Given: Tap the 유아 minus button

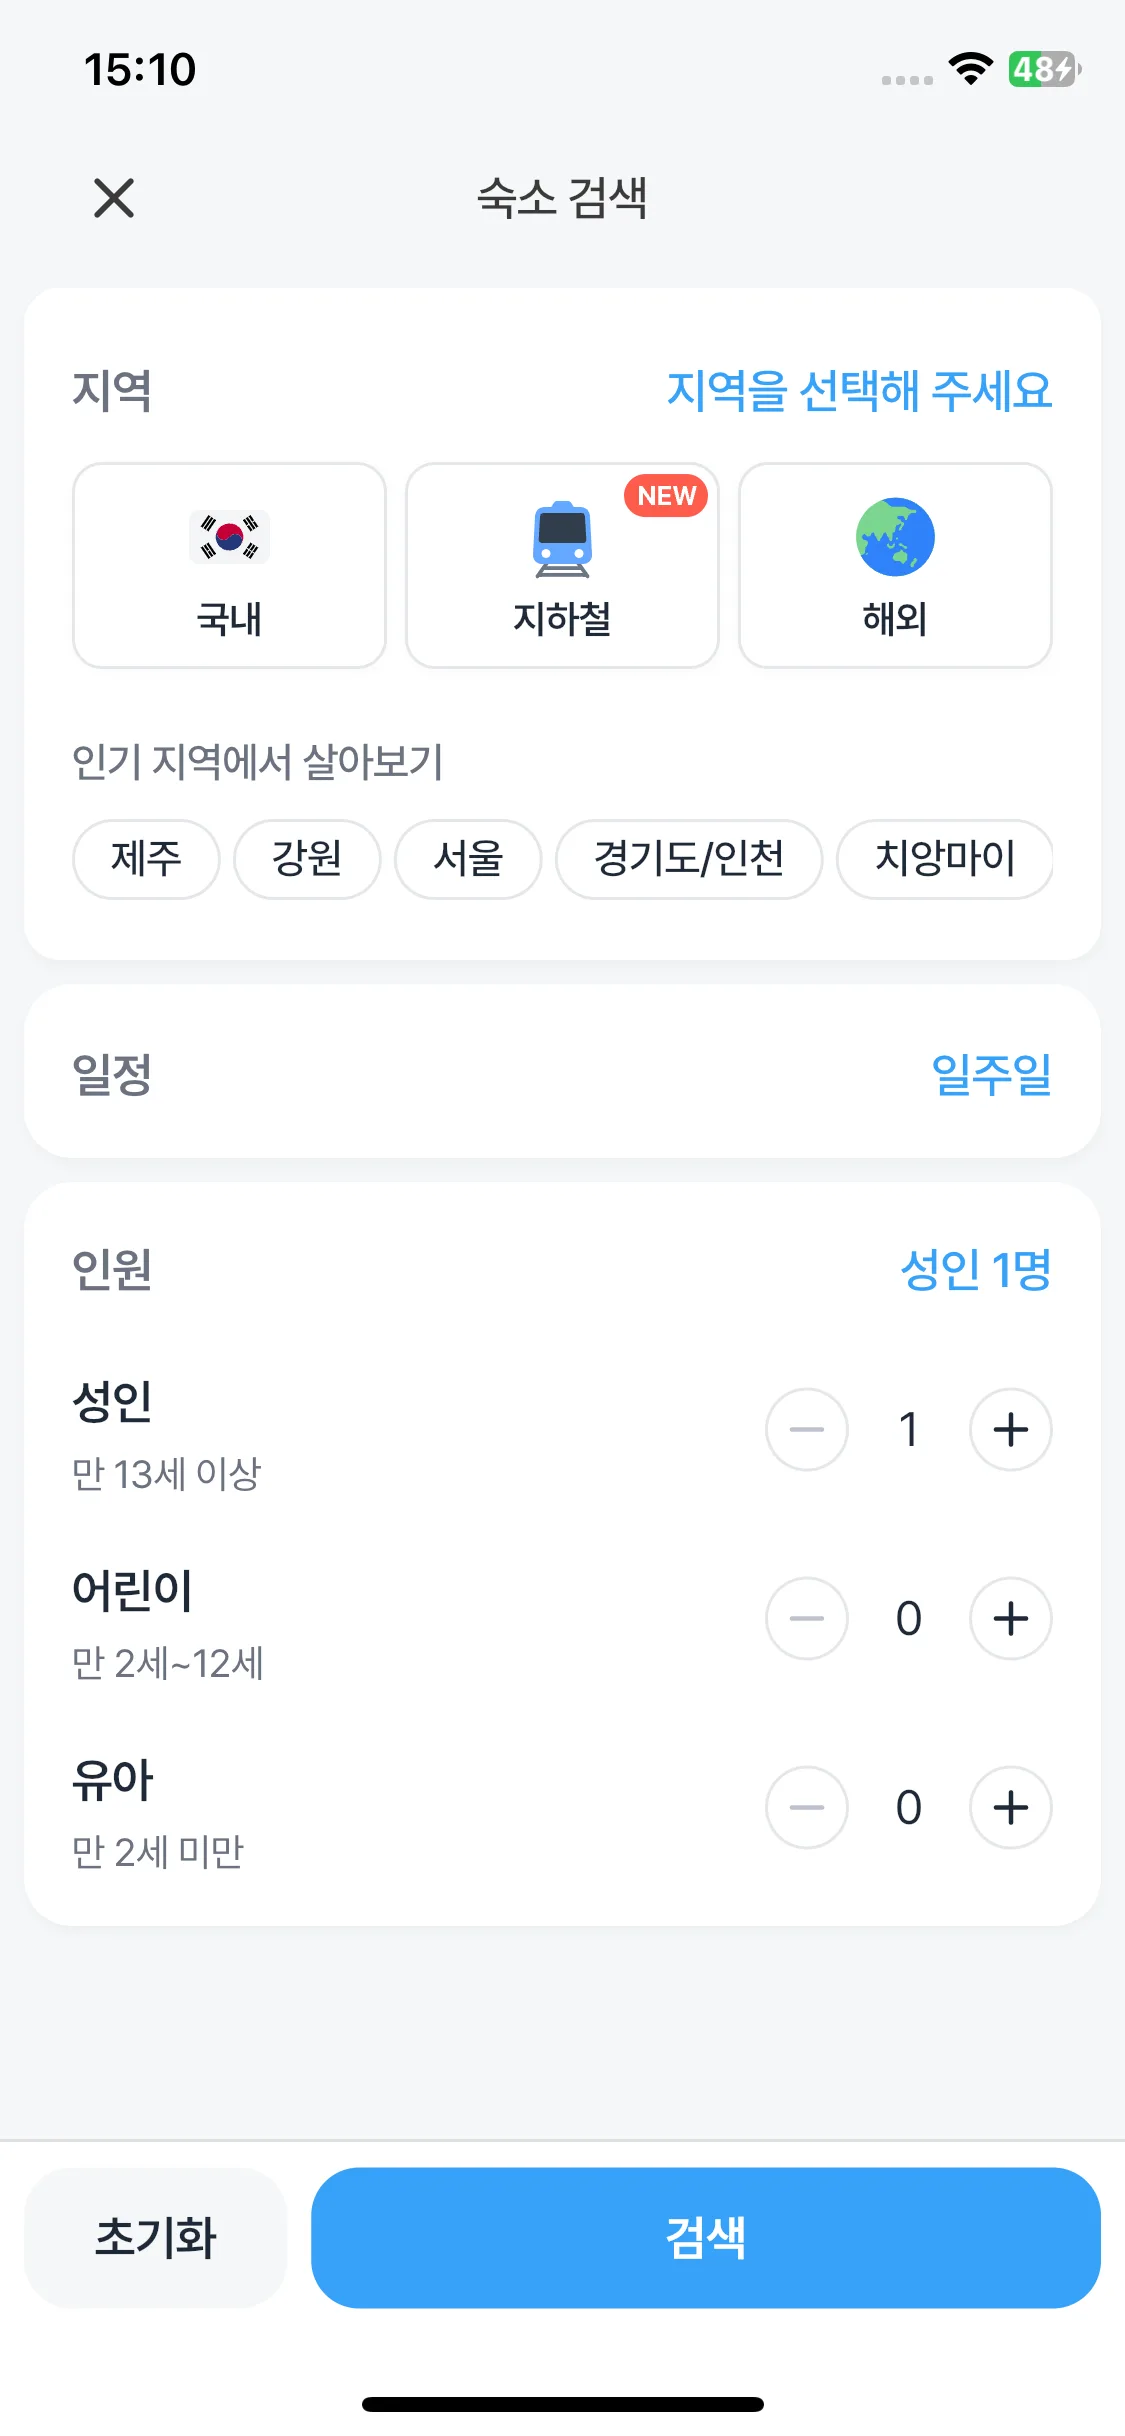Looking at the screenshot, I should [x=807, y=1807].
